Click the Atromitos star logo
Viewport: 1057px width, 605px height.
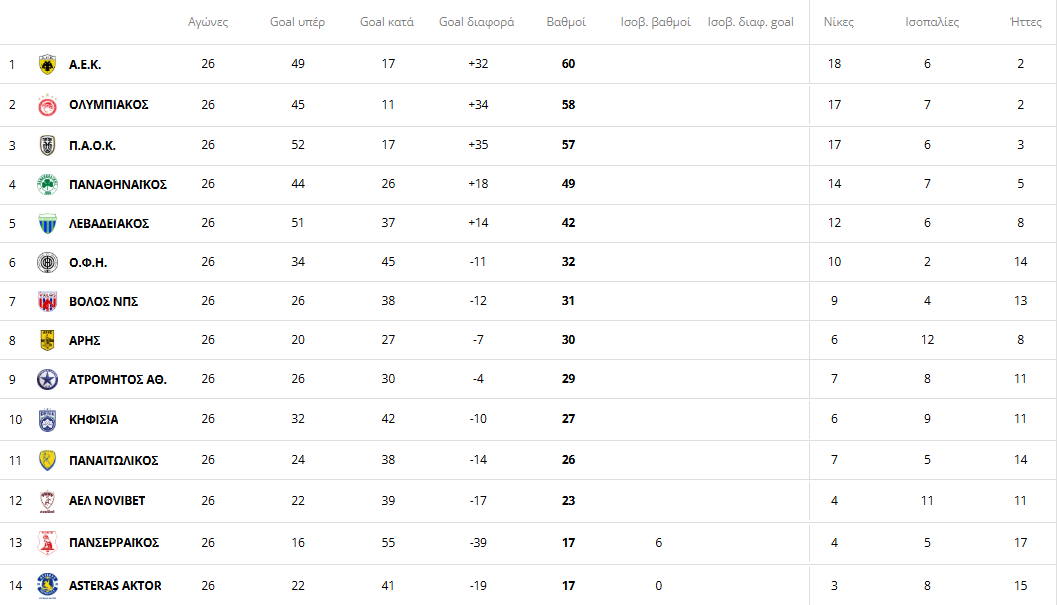[47, 380]
